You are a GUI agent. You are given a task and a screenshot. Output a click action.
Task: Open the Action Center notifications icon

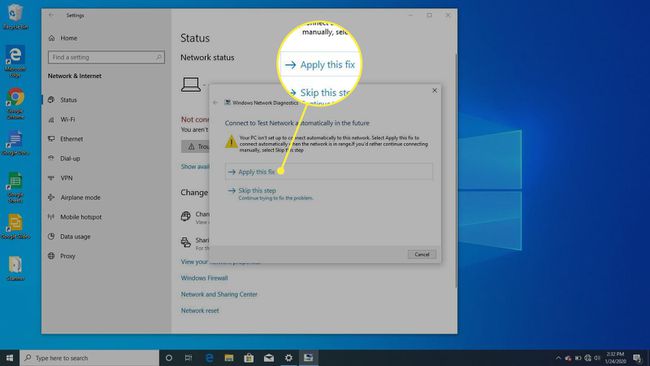click(637, 358)
